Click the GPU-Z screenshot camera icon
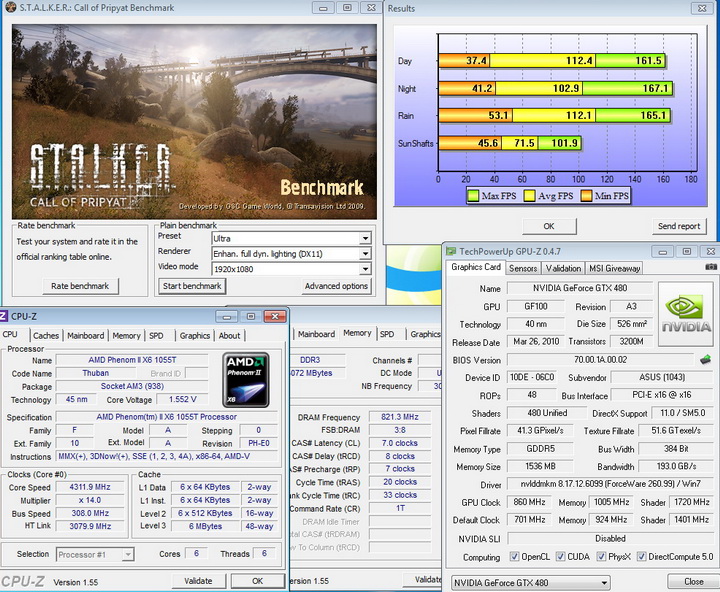720x592 pixels. pyautogui.click(x=711, y=267)
